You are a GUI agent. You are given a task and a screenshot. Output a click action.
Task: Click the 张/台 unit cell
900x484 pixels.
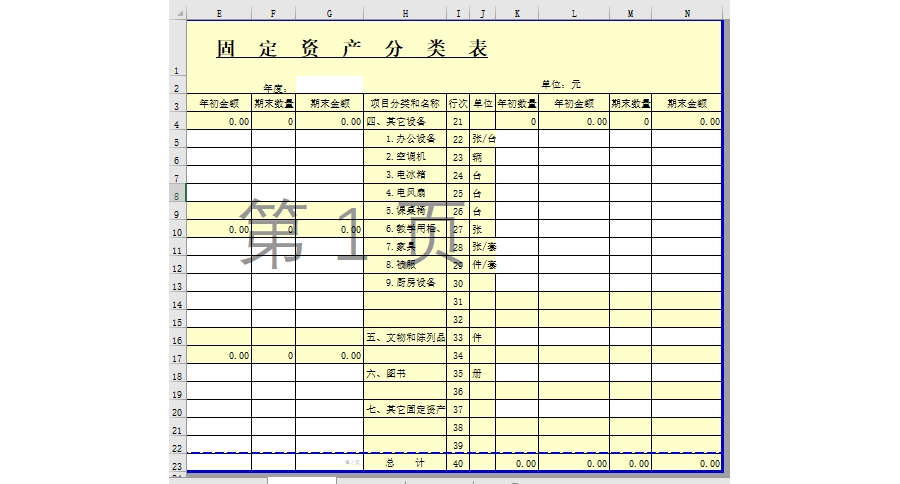[483, 139]
